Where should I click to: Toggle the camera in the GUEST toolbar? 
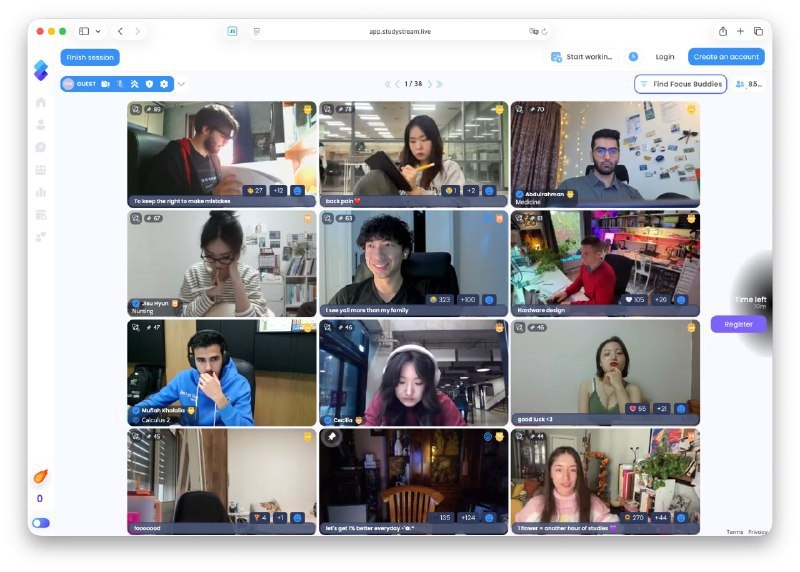click(106, 84)
